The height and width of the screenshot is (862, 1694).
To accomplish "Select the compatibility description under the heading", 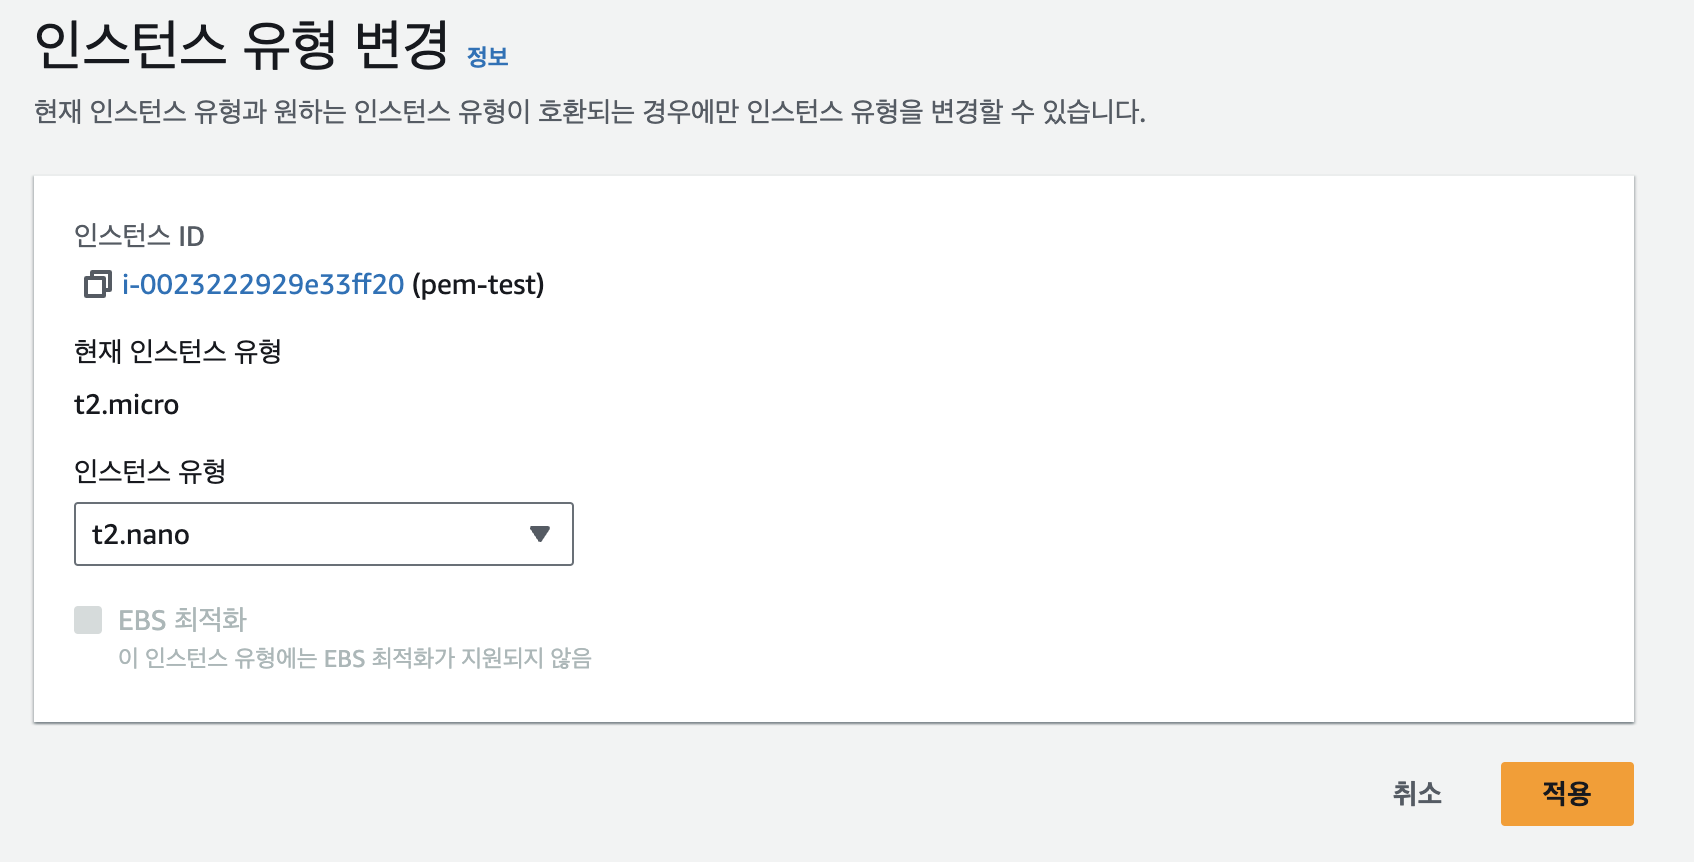I will pyautogui.click(x=590, y=111).
